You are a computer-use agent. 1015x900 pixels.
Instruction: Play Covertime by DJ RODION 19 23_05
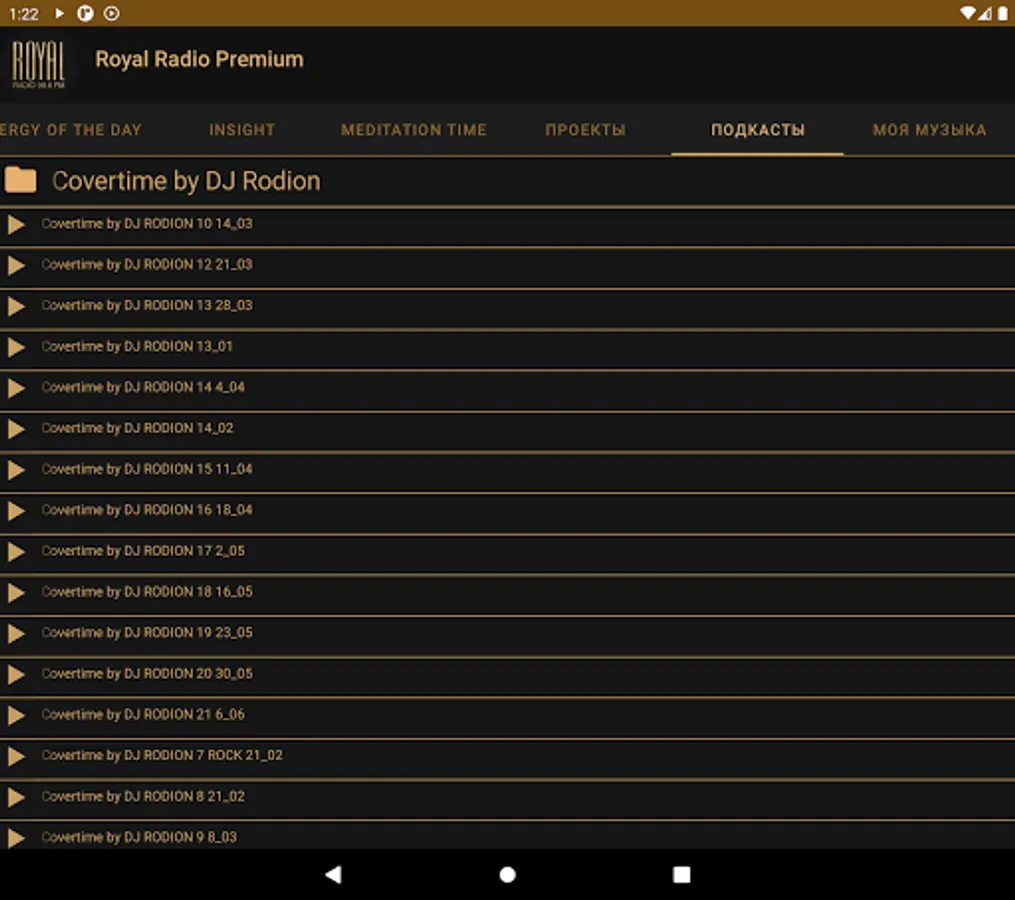(16, 634)
